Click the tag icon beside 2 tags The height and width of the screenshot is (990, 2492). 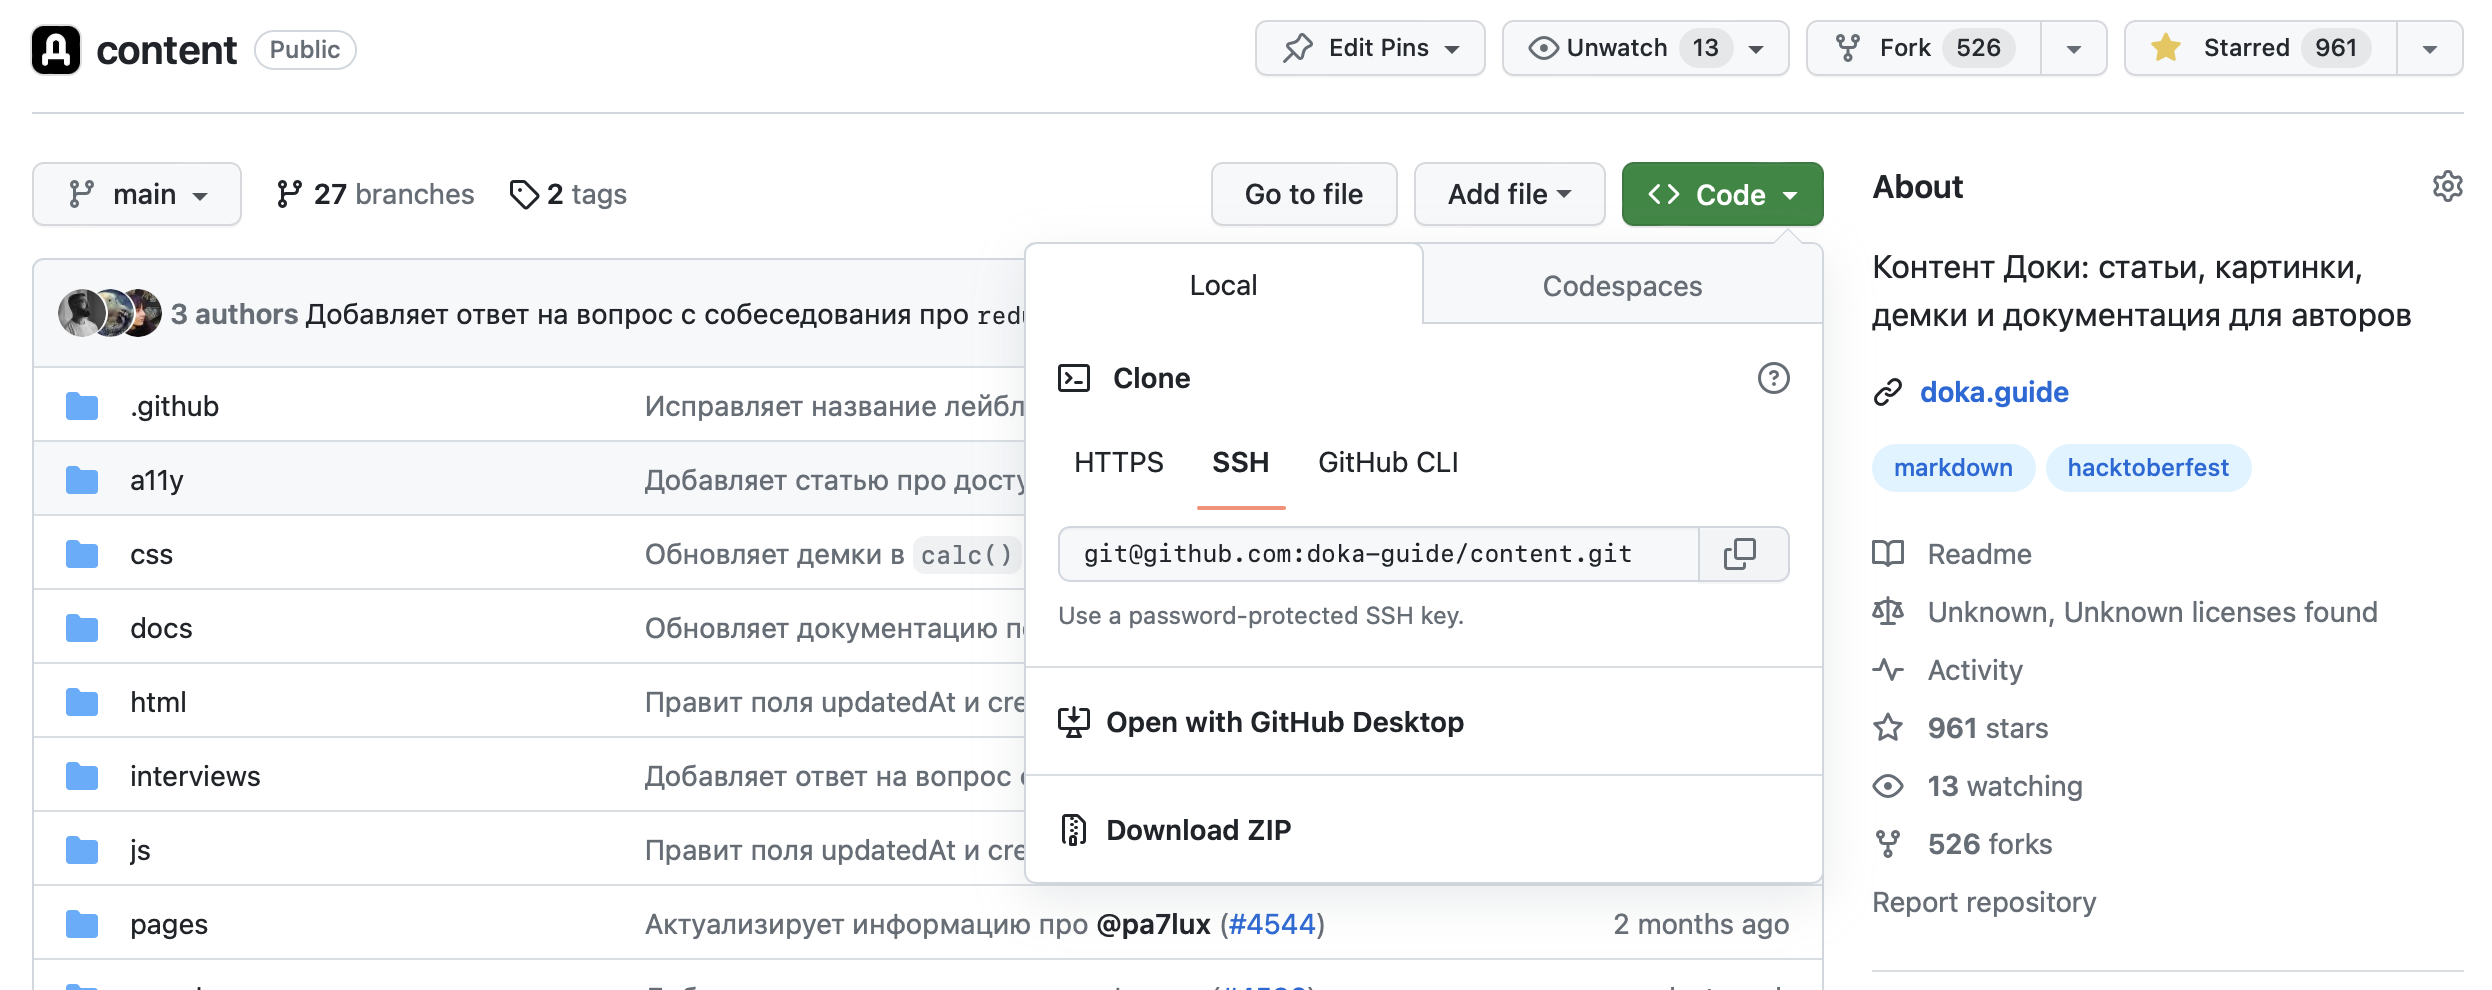click(x=524, y=194)
